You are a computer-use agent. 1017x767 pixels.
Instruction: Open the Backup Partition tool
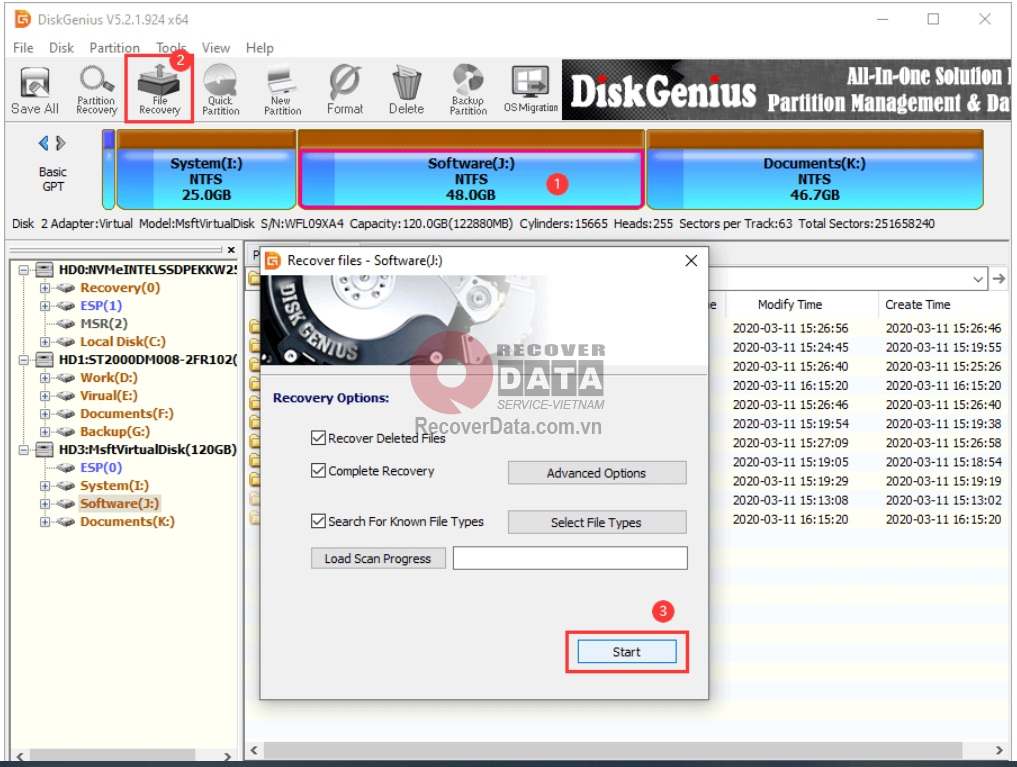(468, 91)
